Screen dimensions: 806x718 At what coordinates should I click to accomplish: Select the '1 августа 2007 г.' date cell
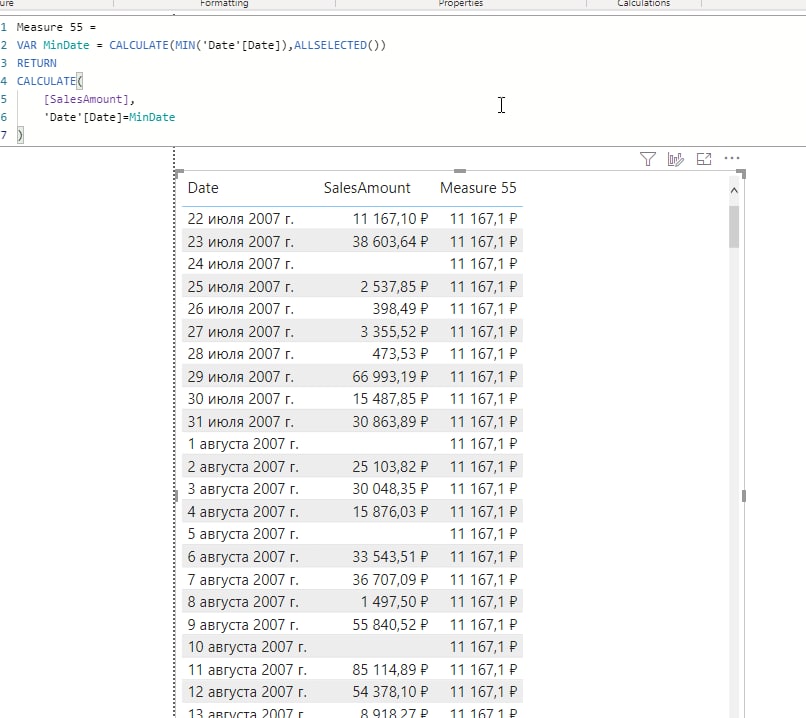243,444
